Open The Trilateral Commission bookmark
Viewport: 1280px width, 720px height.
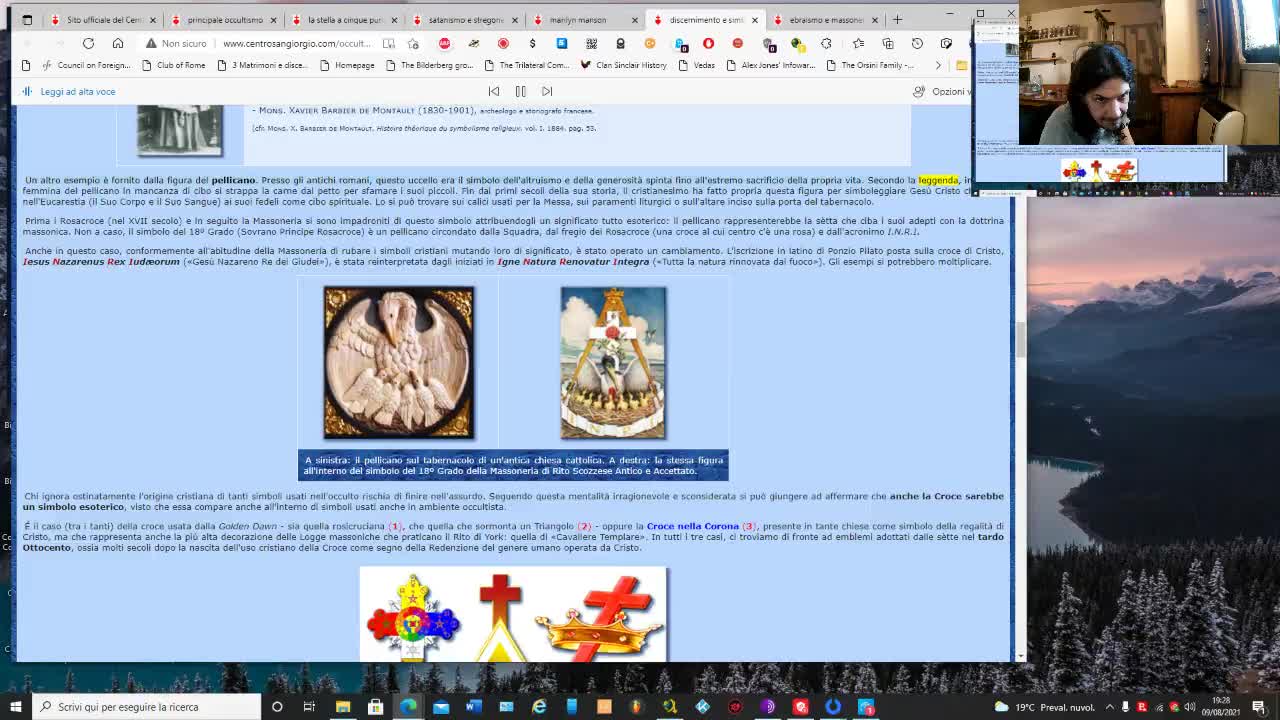click(526, 65)
